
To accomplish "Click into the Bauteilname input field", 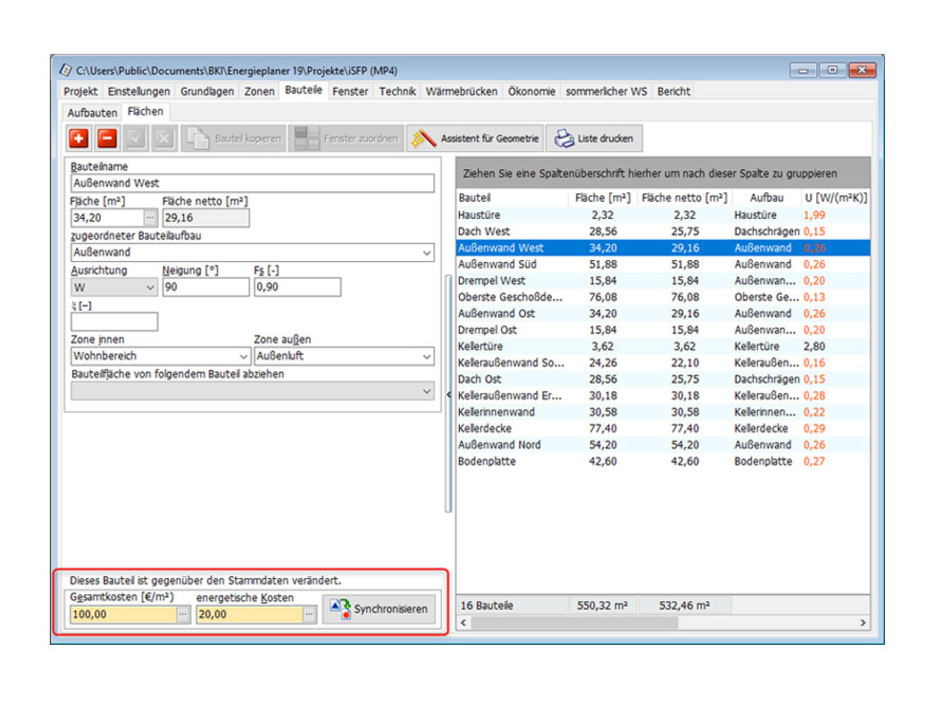I will point(252,184).
